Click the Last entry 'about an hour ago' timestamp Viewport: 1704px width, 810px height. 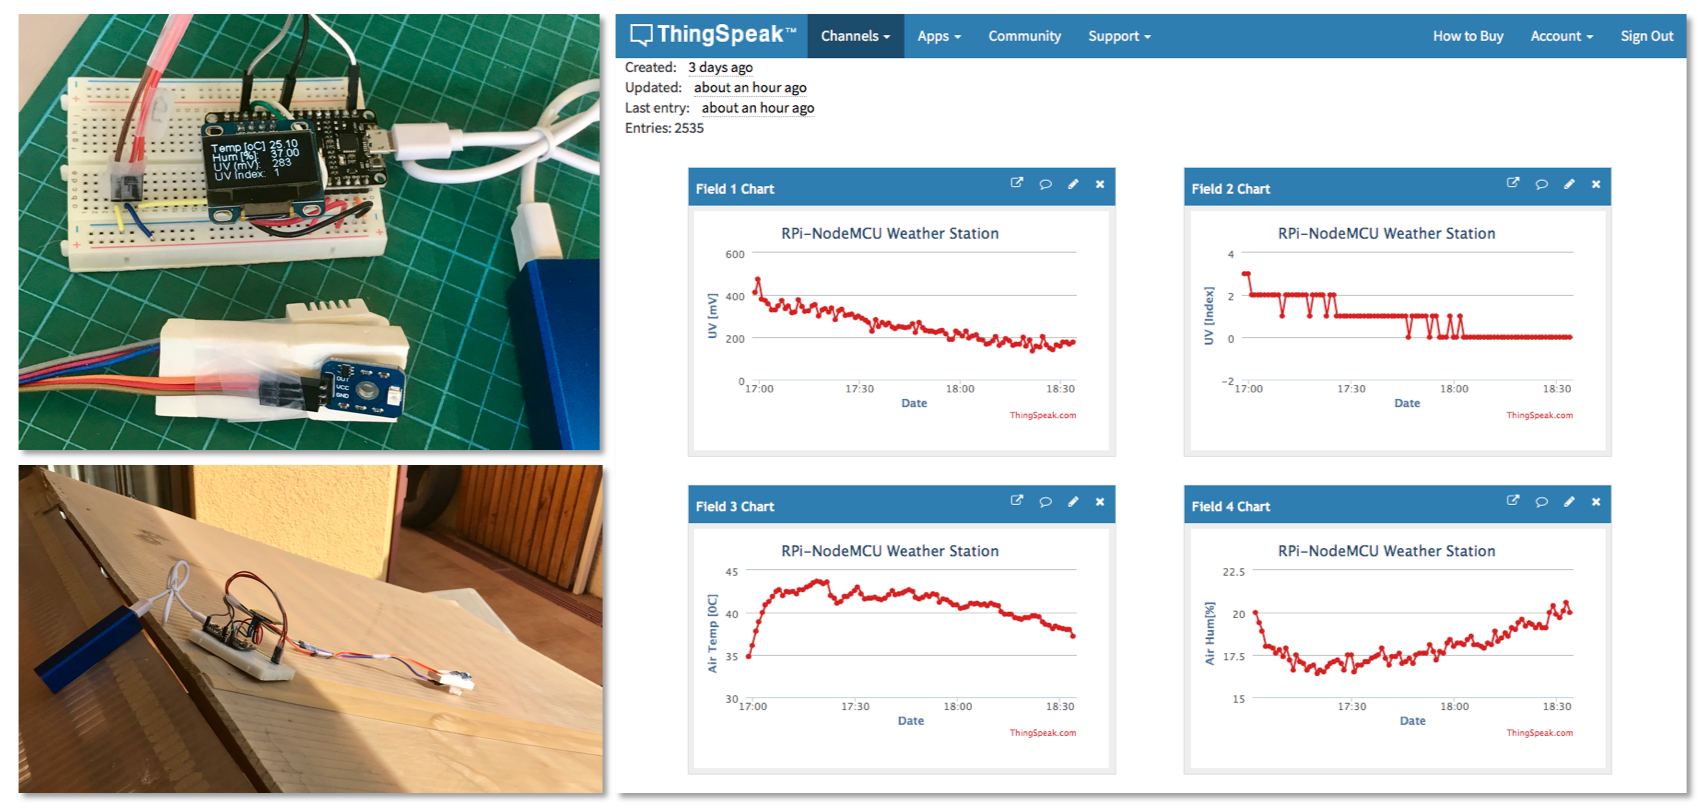pyautogui.click(x=758, y=107)
